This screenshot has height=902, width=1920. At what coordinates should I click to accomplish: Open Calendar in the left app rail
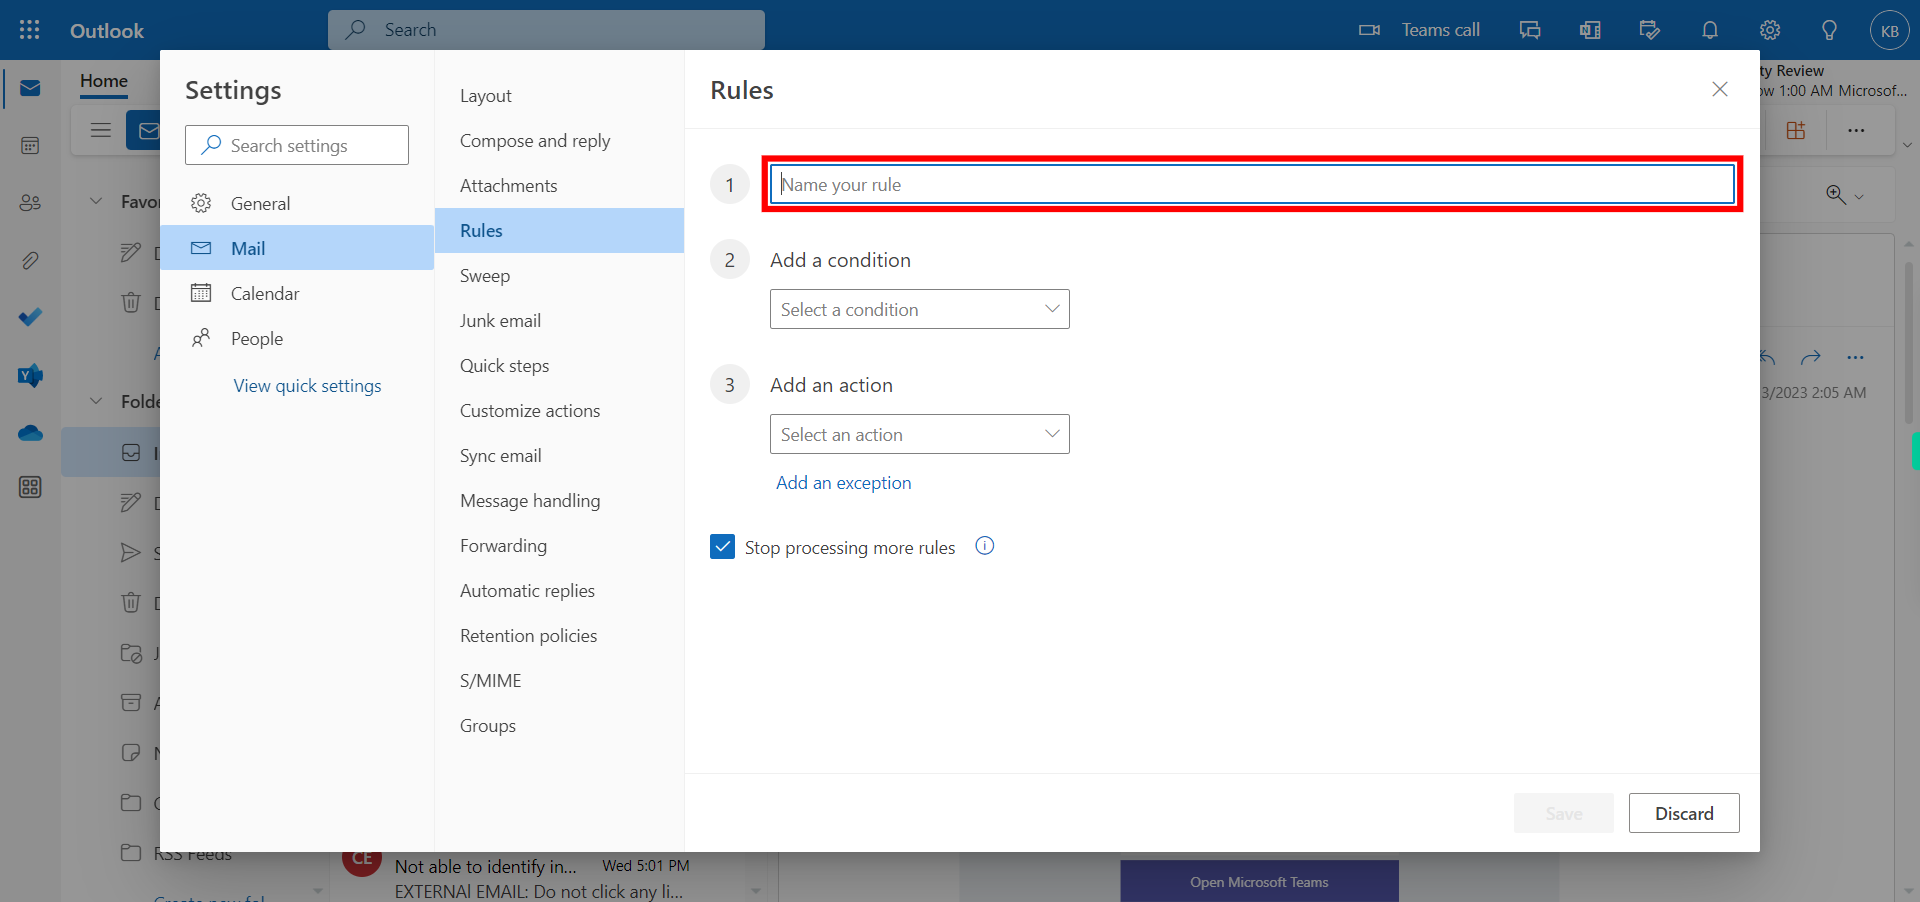pyautogui.click(x=30, y=146)
